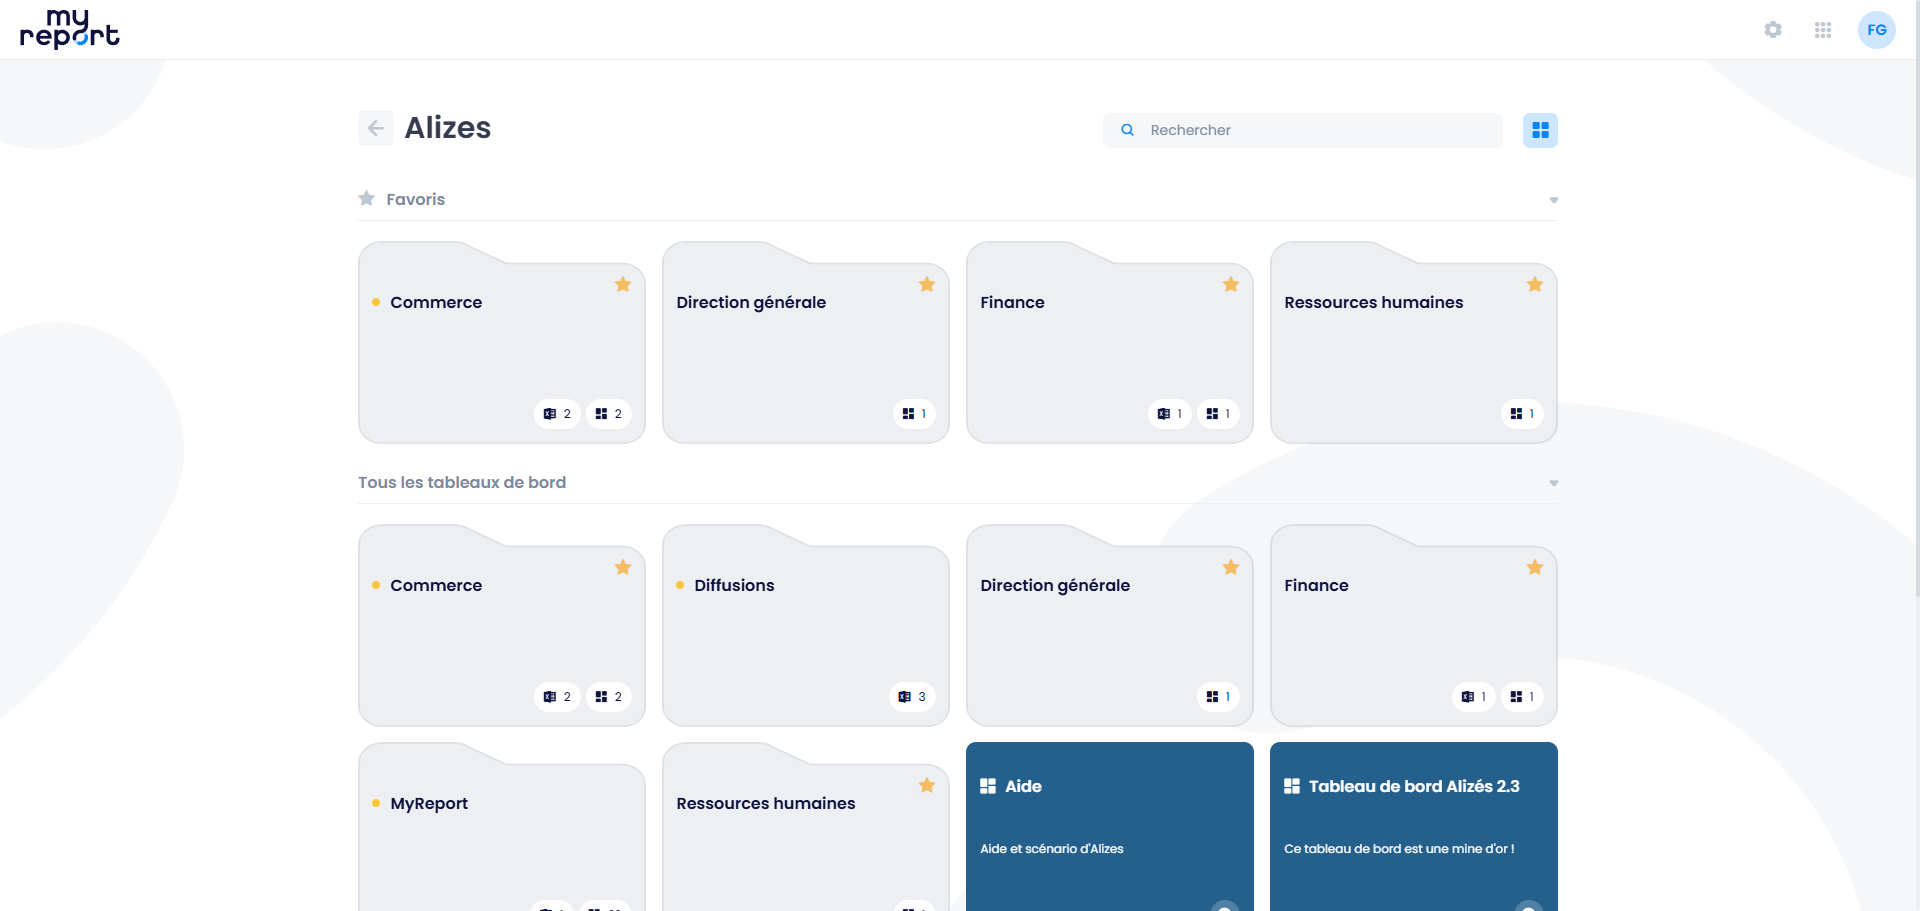Viewport: 1920px width, 911px height.
Task: Click the search magnifier icon
Action: click(1127, 130)
